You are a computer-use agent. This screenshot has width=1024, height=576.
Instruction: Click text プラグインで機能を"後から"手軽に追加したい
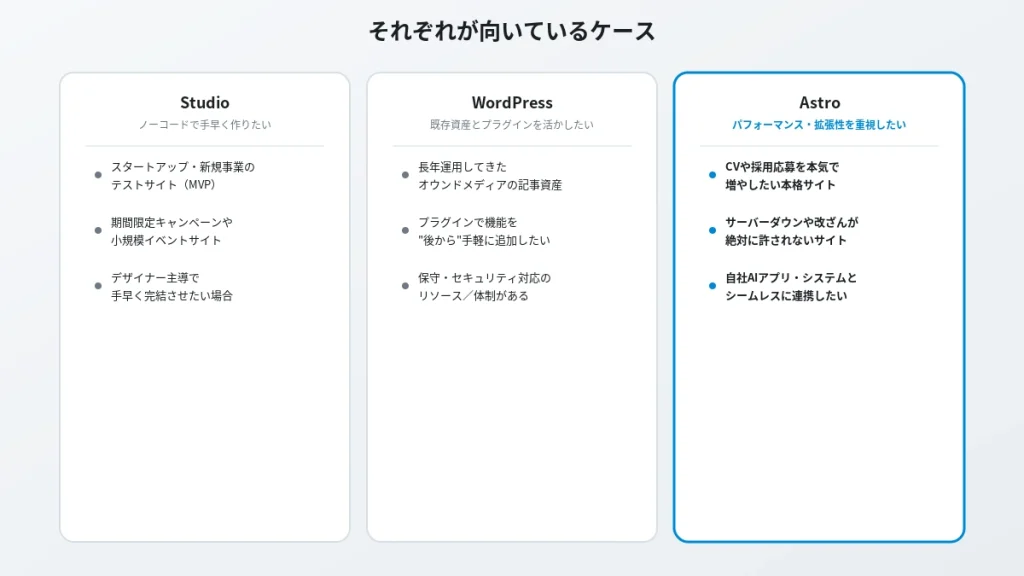pyautogui.click(x=484, y=231)
